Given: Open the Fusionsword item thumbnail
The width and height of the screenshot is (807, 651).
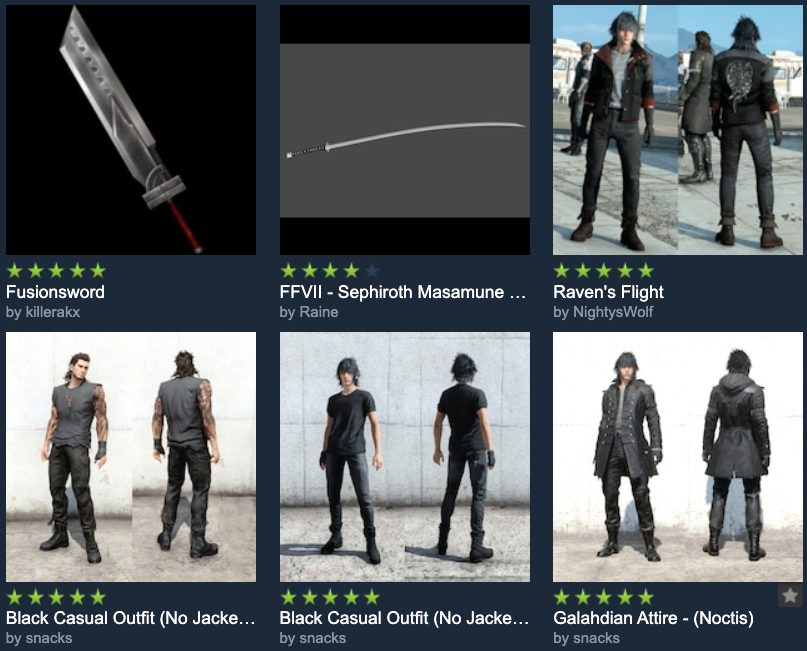Looking at the screenshot, I should (131, 130).
